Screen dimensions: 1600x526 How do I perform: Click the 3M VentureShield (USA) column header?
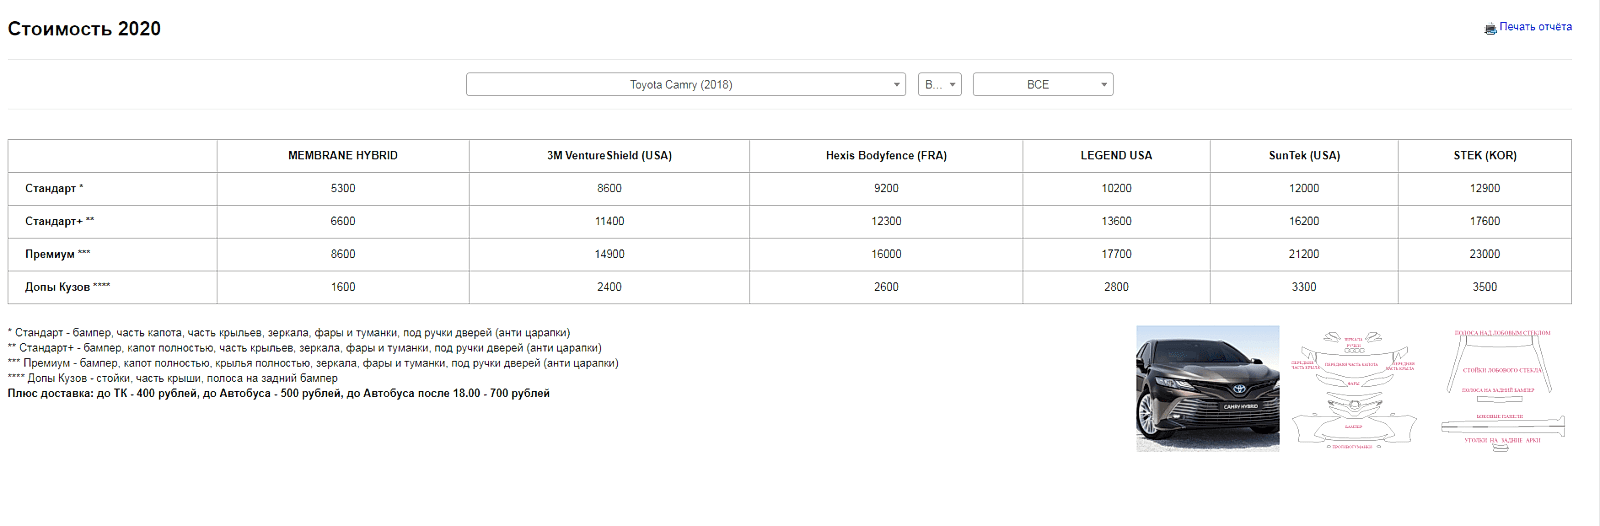609,156
